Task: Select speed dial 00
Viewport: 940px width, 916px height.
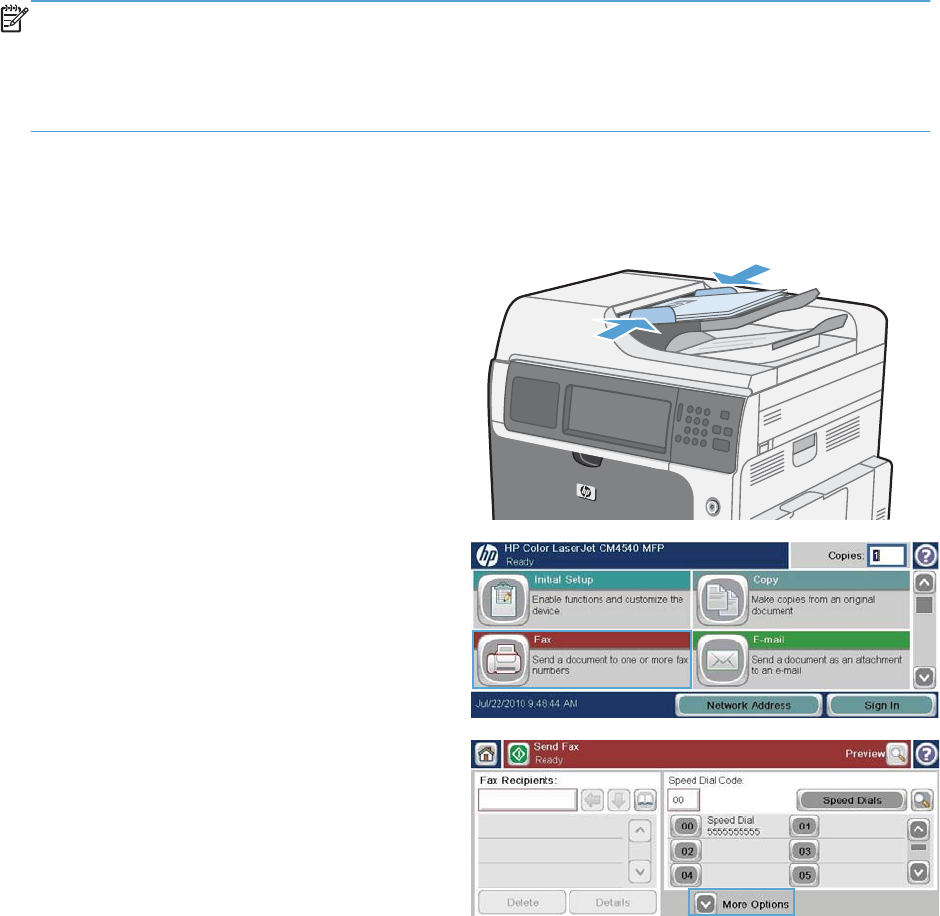Action: pyautogui.click(x=687, y=826)
